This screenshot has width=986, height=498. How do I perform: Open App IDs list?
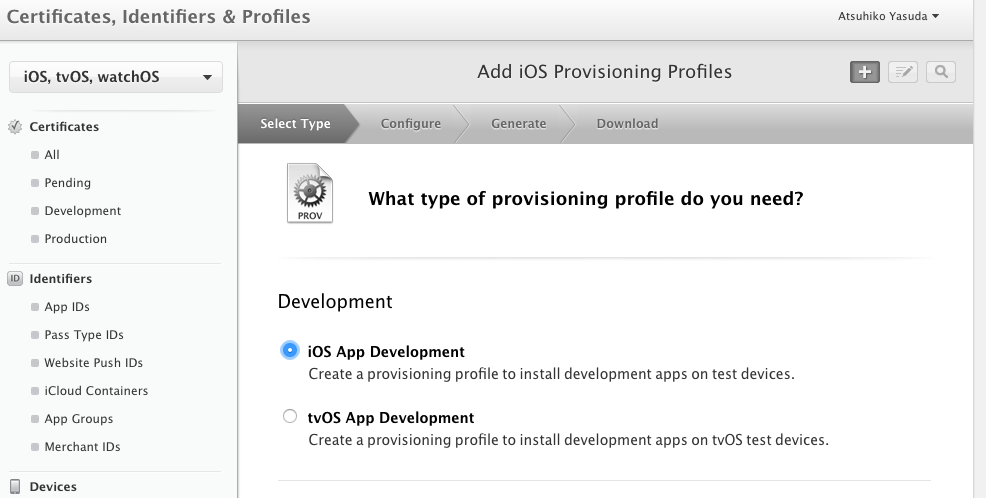point(67,307)
